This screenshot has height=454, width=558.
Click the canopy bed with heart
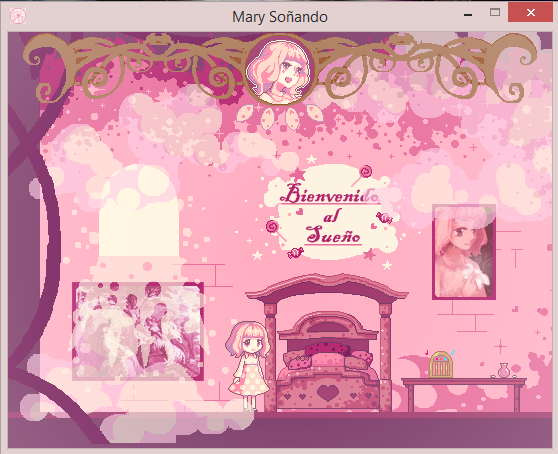[x=327, y=343]
